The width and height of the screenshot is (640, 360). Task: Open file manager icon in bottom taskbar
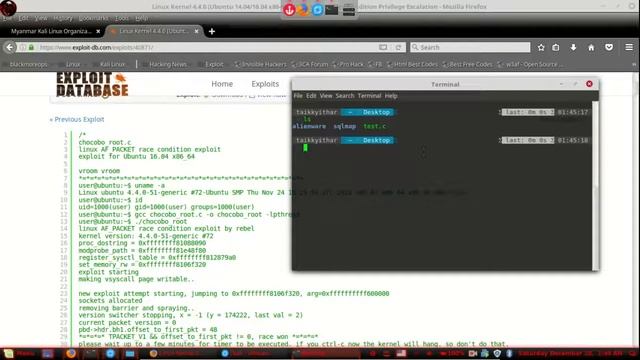(130, 353)
